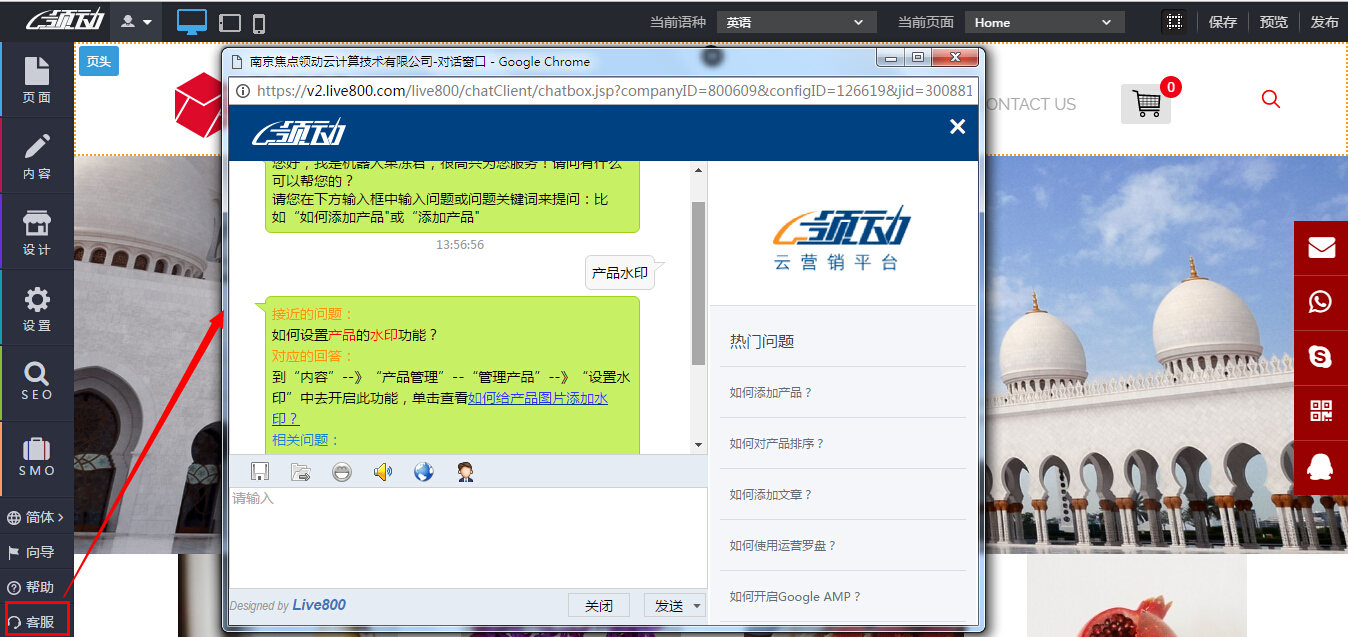
Task: Save chat transcript with floppy disk icon
Action: click(x=260, y=471)
